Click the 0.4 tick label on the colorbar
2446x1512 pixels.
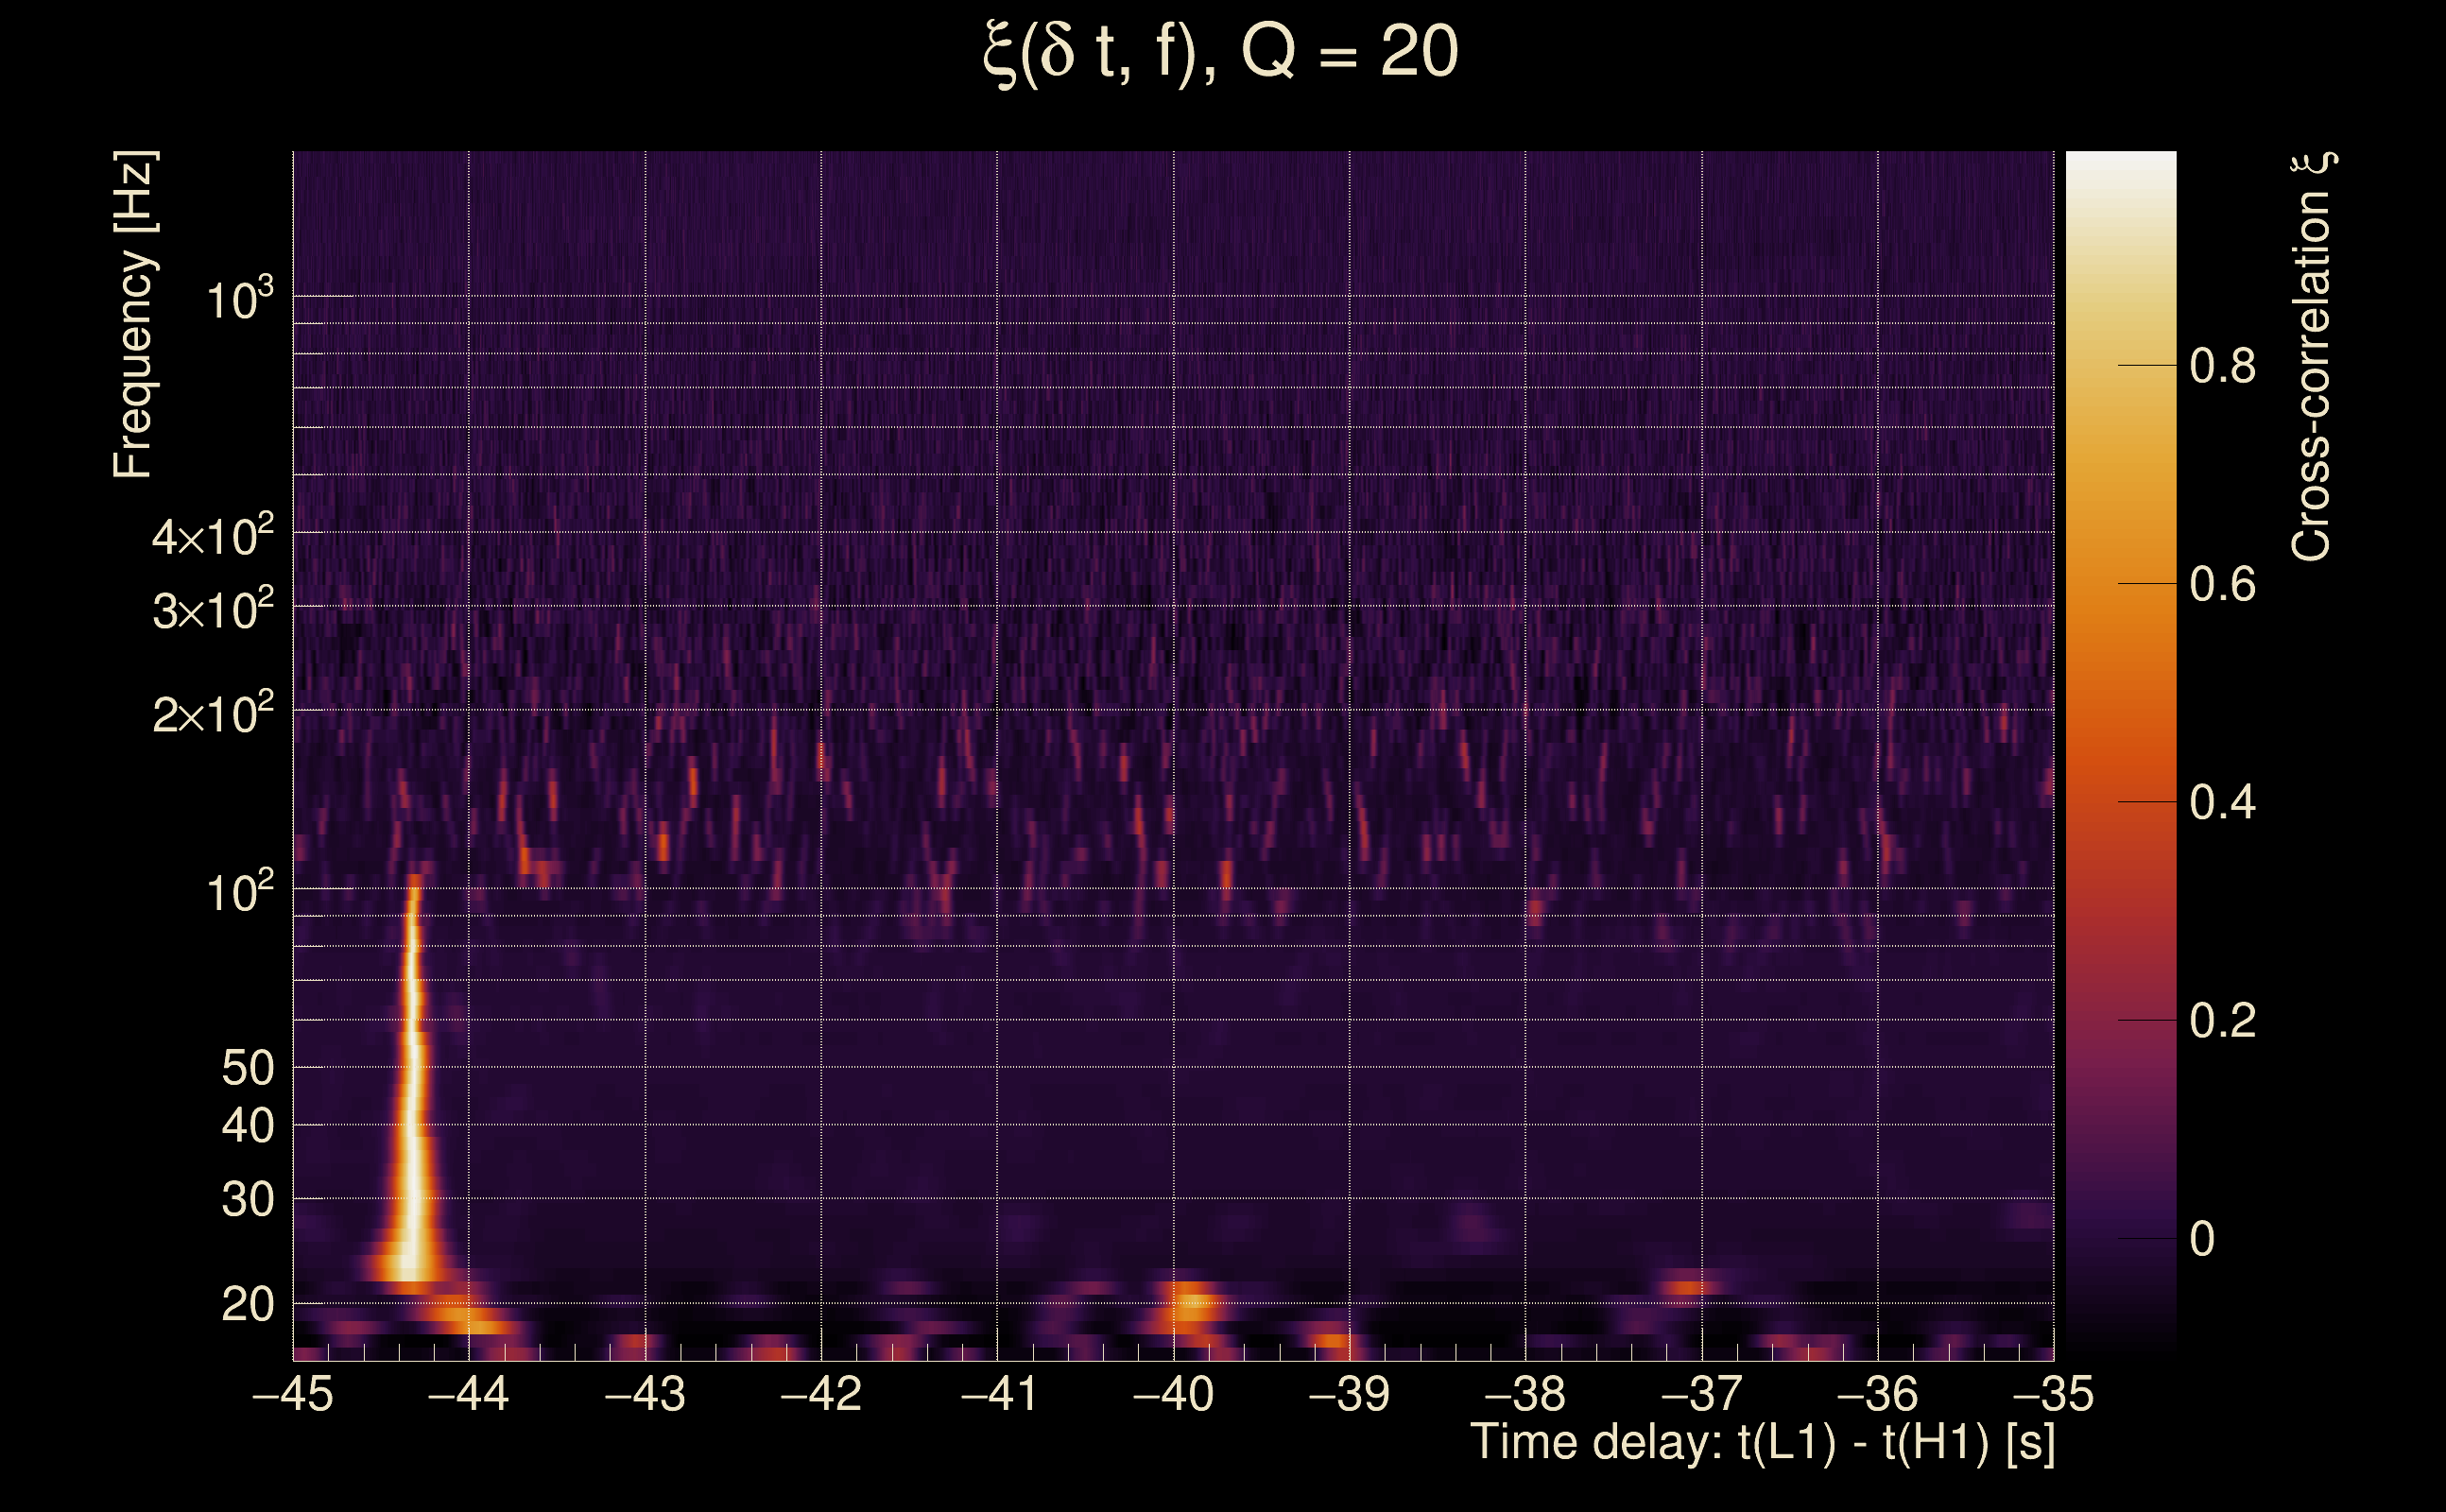tap(2222, 803)
